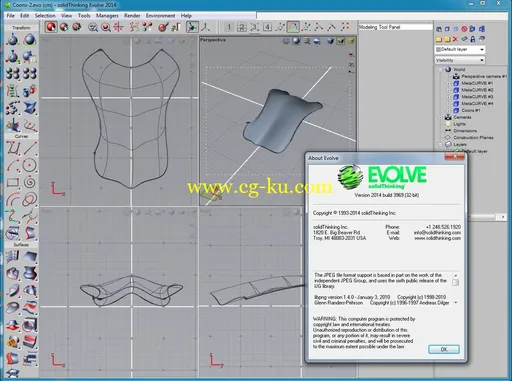Select the NURBS curve tool under Curves
512x381 pixels.
tap(13, 148)
